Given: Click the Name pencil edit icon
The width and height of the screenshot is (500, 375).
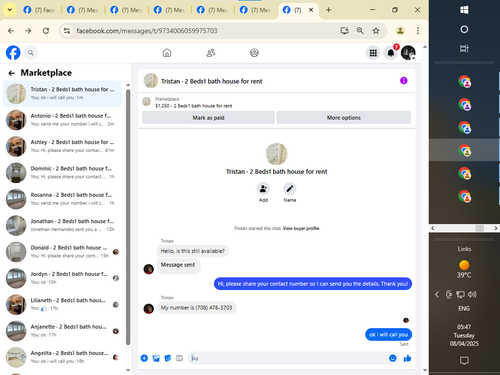Looking at the screenshot, I should click(x=290, y=189).
